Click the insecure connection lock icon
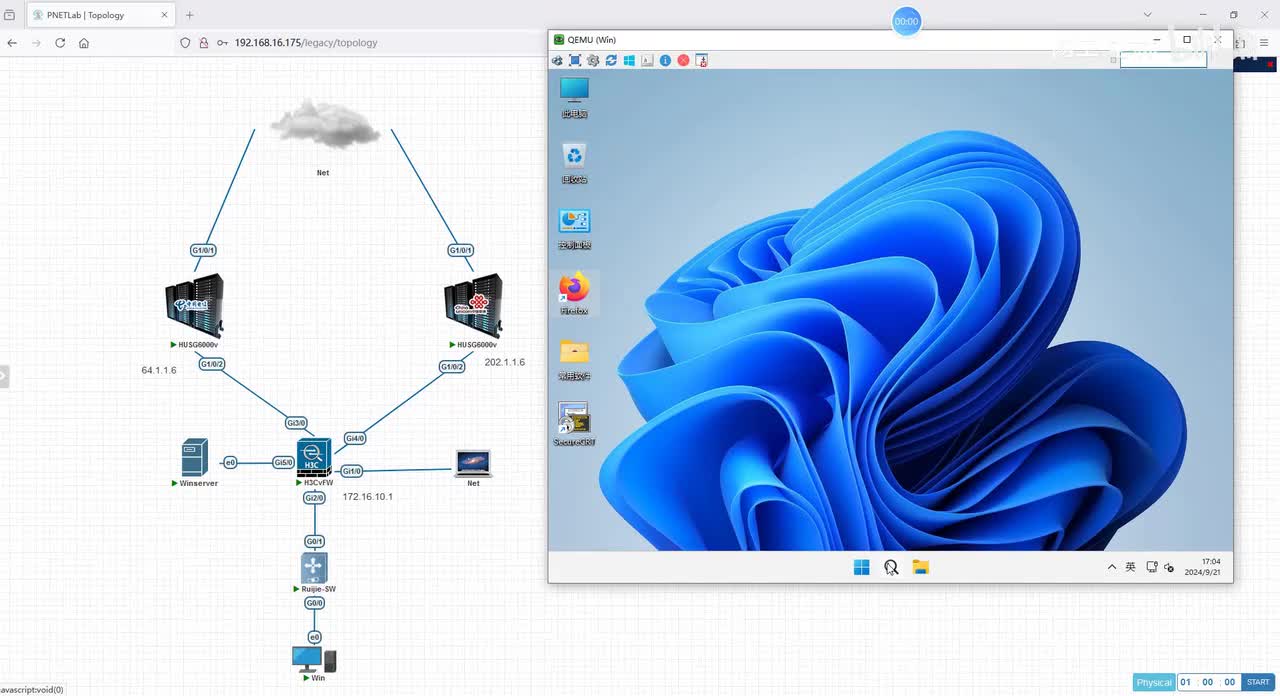1280x696 pixels. pyautogui.click(x=204, y=43)
